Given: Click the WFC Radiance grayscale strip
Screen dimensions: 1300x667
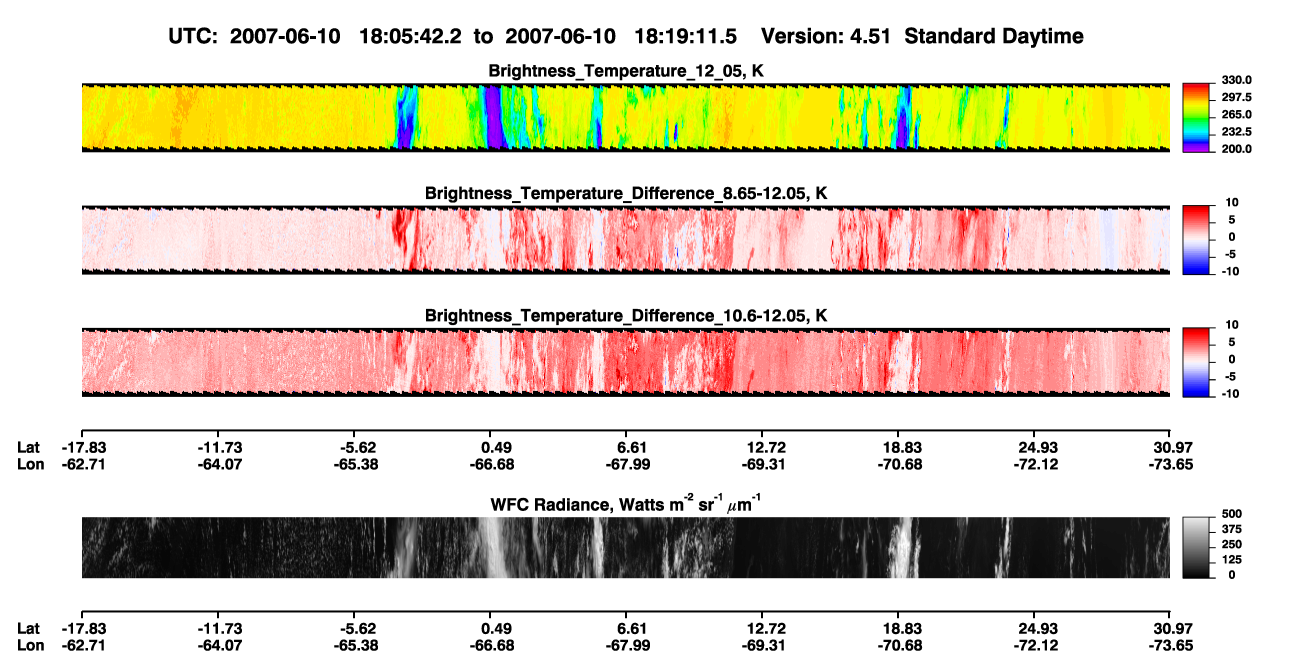Looking at the screenshot, I should [x=625, y=547].
